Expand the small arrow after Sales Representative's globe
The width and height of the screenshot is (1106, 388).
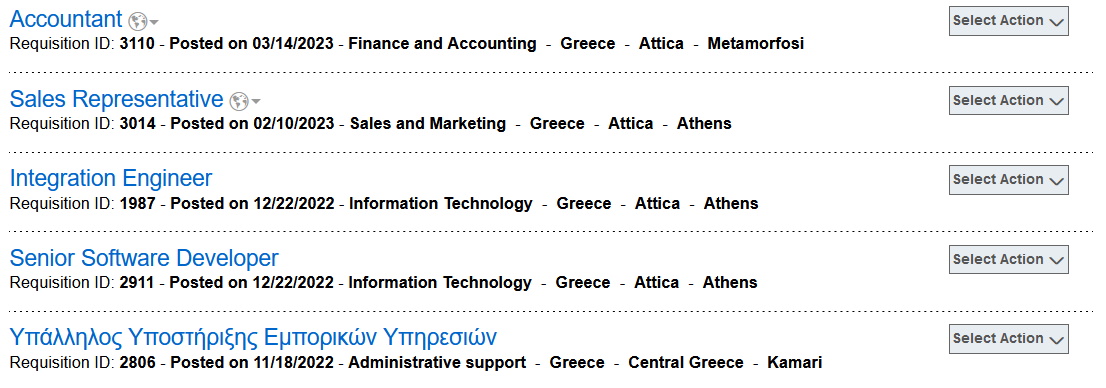[255, 102]
